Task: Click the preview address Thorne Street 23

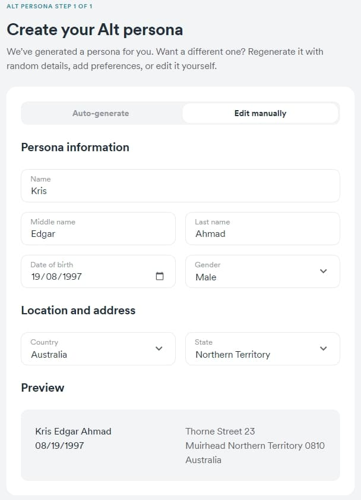Action: click(x=220, y=431)
